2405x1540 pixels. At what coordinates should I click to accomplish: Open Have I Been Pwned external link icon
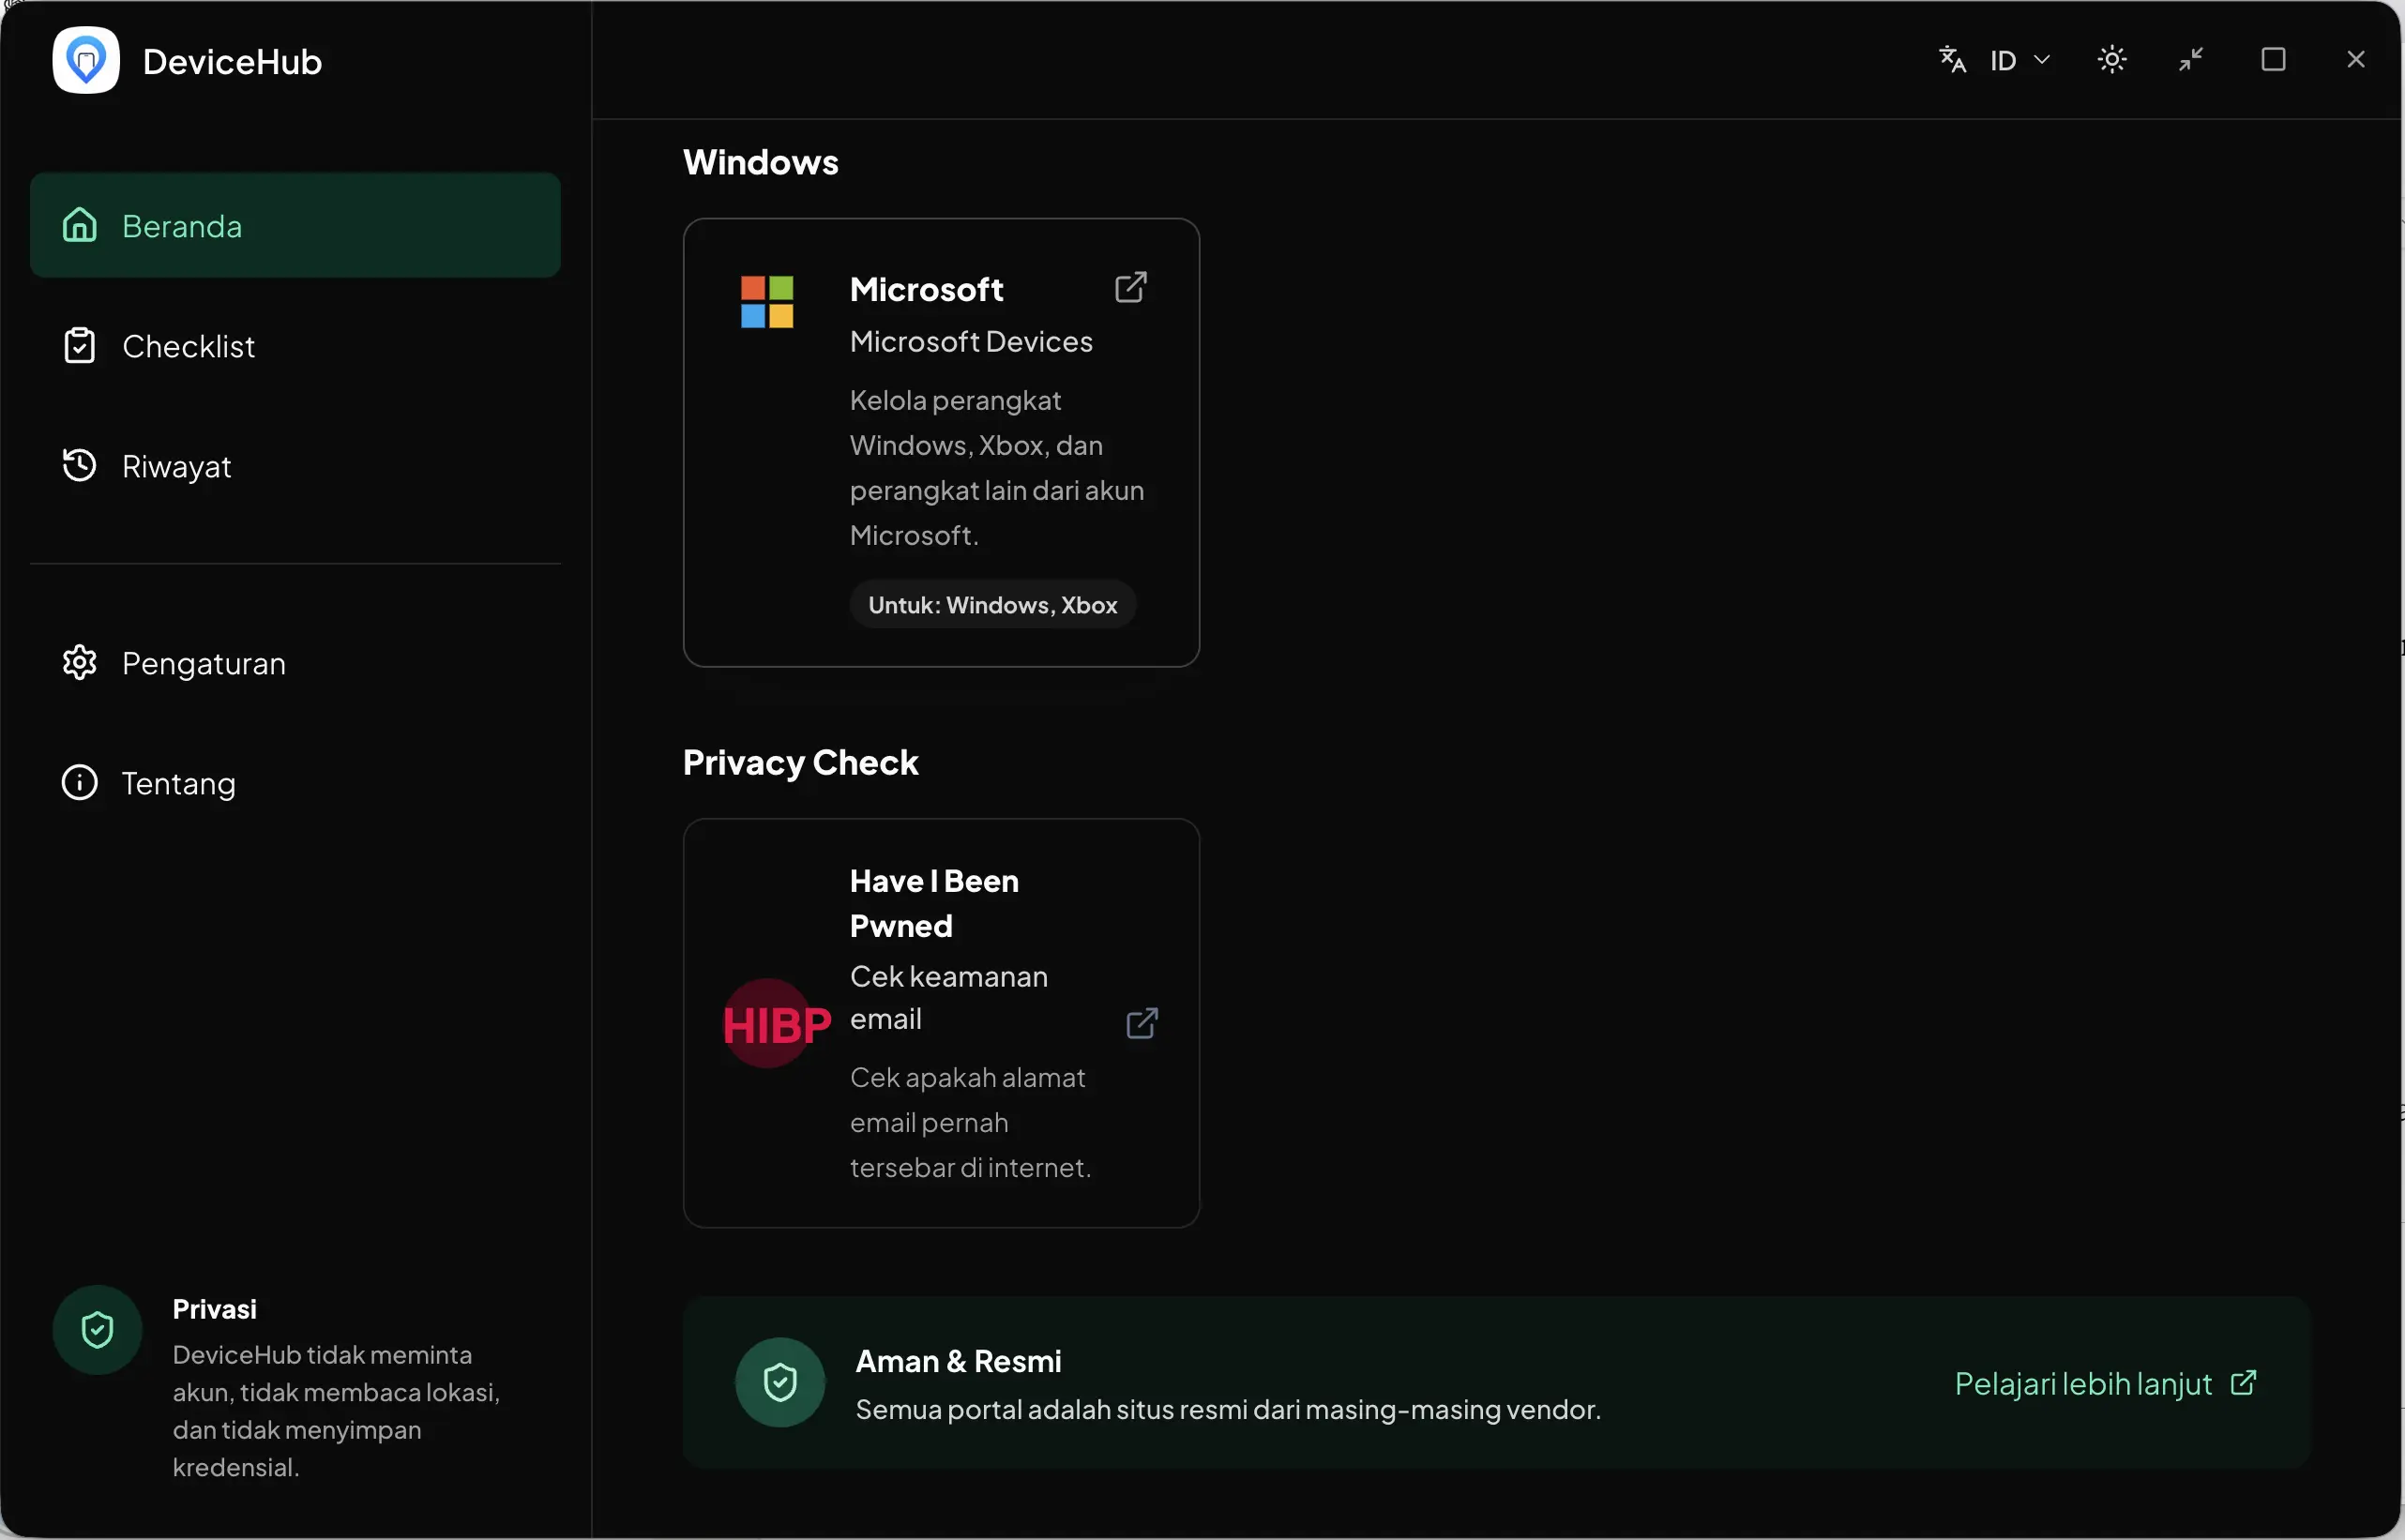click(1142, 1023)
